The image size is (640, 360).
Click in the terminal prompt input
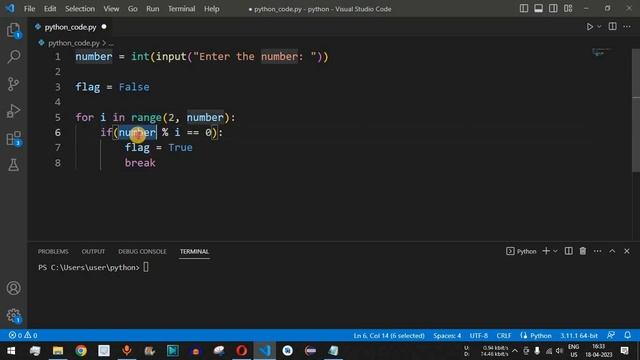click(x=146, y=267)
